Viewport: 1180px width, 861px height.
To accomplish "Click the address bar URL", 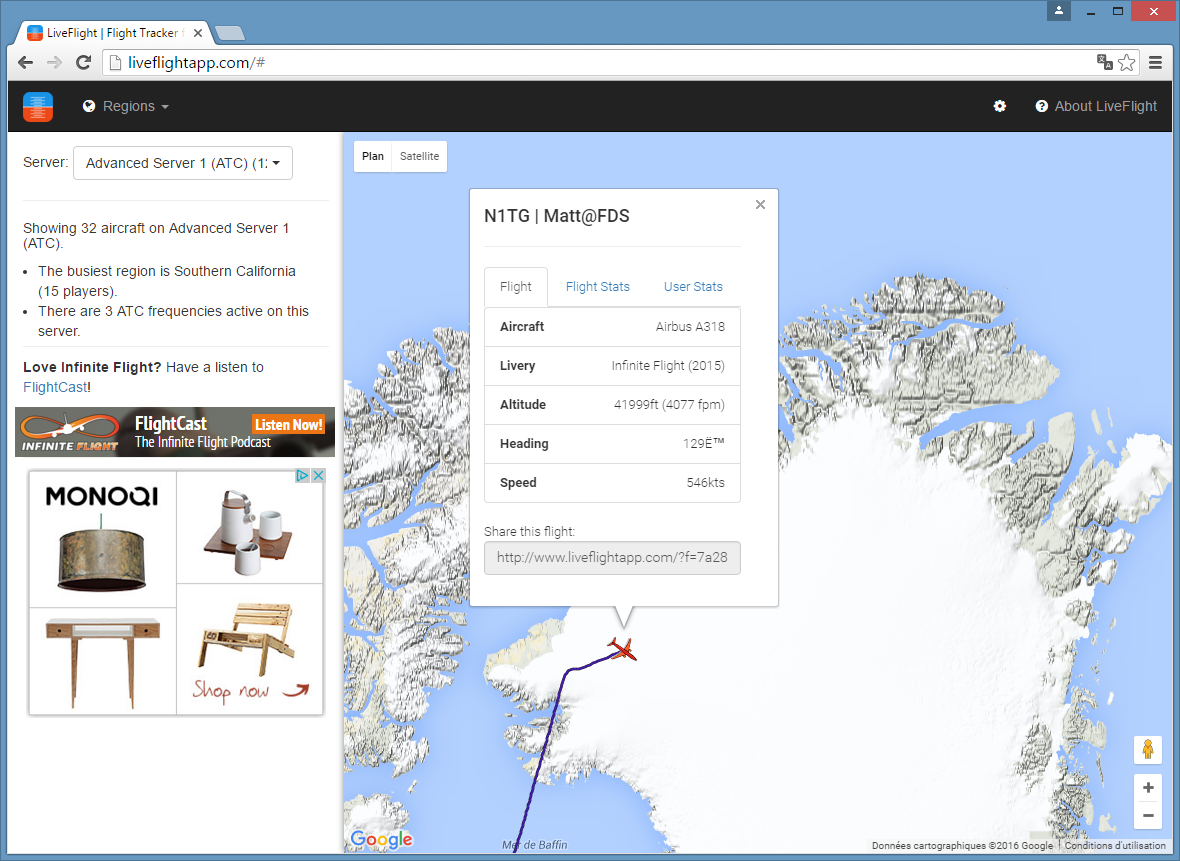I will pyautogui.click(x=196, y=62).
